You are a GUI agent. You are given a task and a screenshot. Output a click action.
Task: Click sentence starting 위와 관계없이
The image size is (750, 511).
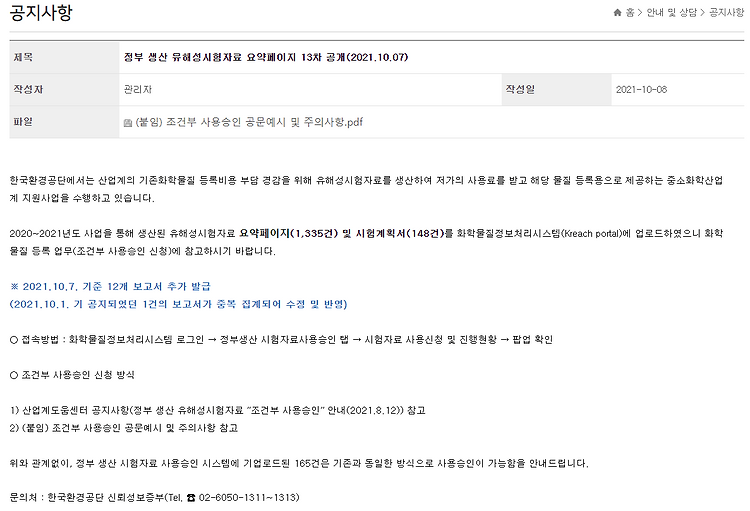[x=299, y=464]
